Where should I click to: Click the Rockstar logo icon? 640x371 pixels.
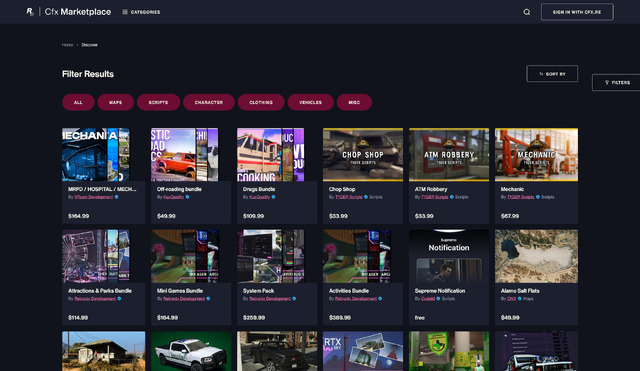(x=30, y=12)
